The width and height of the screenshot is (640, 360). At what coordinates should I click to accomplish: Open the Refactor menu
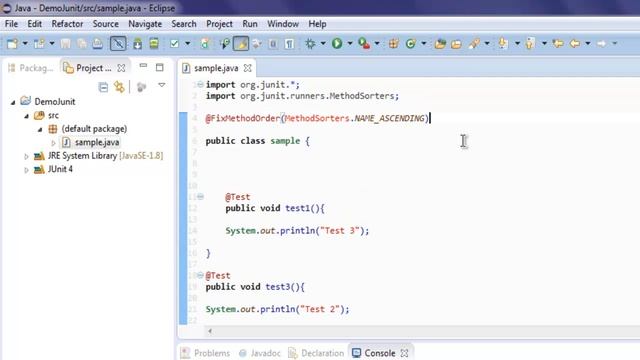67,24
